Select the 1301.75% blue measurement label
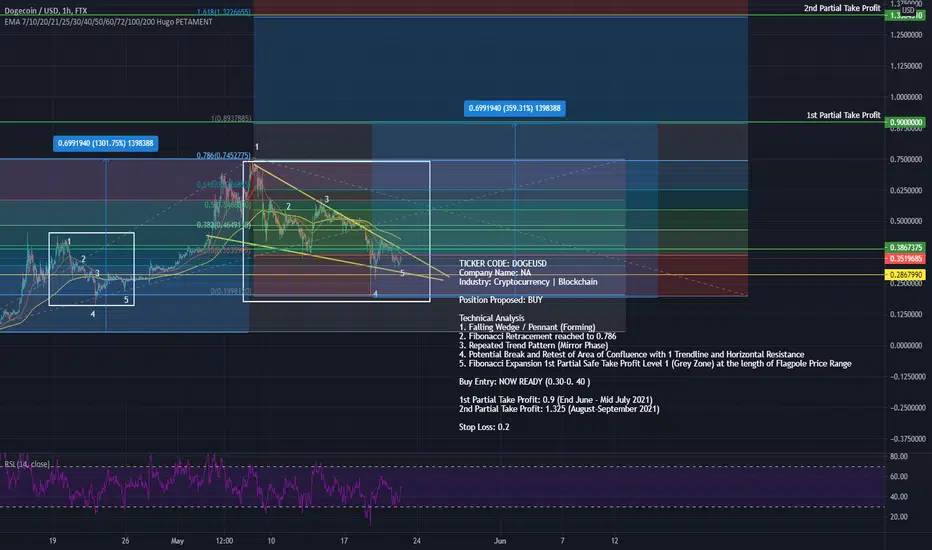 pyautogui.click(x=105, y=143)
